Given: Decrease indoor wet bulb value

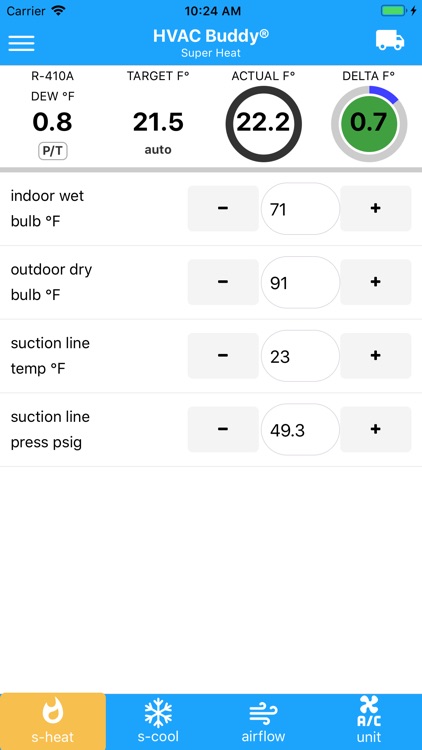Looking at the screenshot, I should [223, 209].
